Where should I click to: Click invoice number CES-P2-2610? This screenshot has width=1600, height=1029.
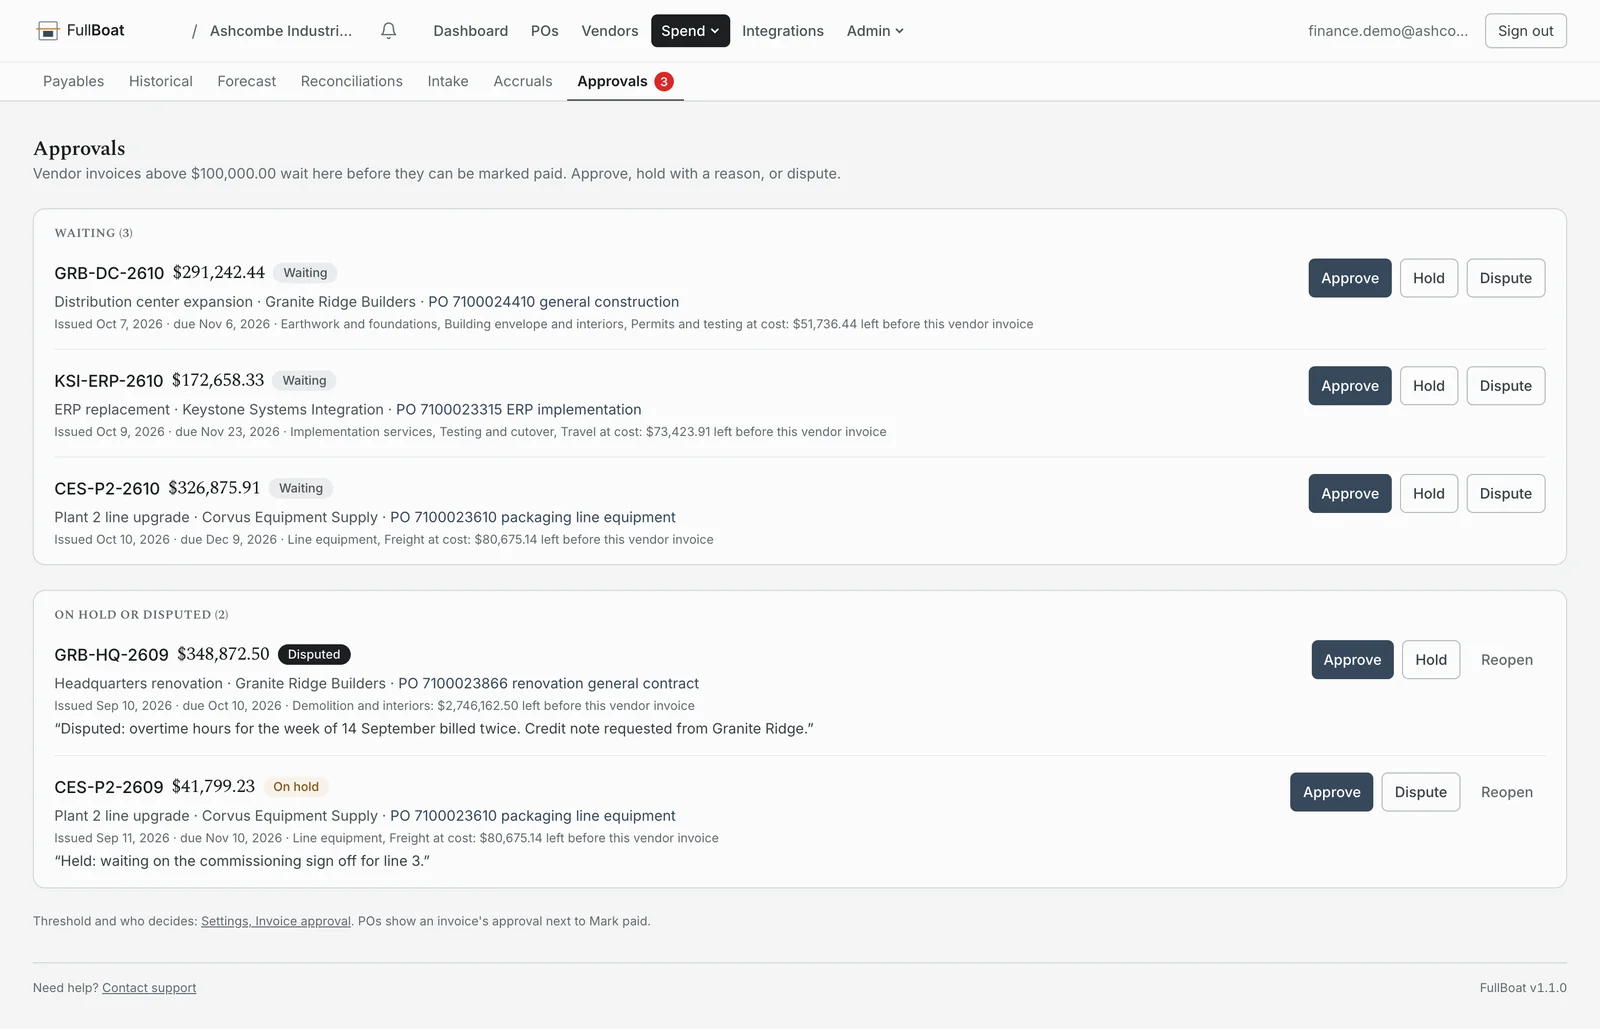coord(107,489)
